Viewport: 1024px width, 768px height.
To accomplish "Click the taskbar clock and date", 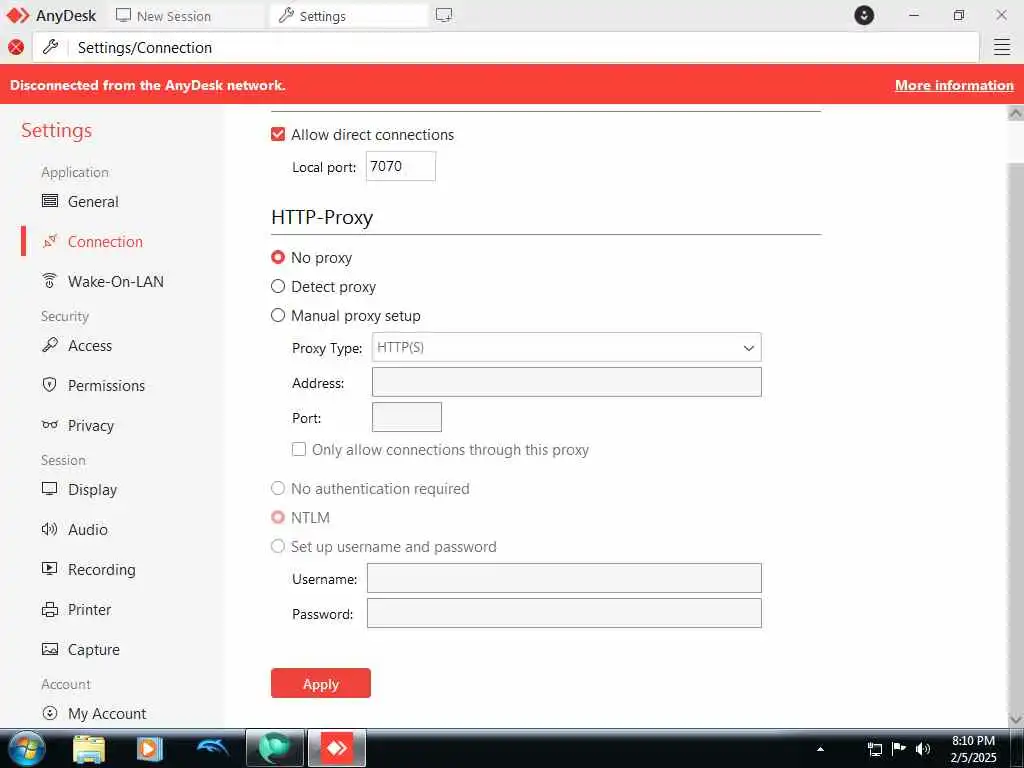I will click(973, 748).
